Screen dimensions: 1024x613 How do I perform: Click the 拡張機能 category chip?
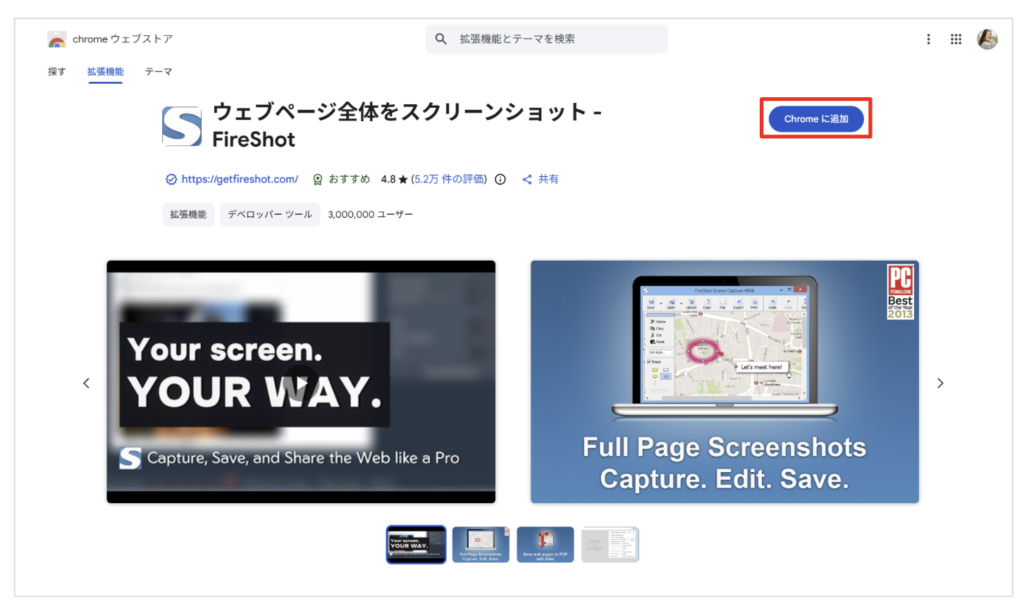click(188, 214)
